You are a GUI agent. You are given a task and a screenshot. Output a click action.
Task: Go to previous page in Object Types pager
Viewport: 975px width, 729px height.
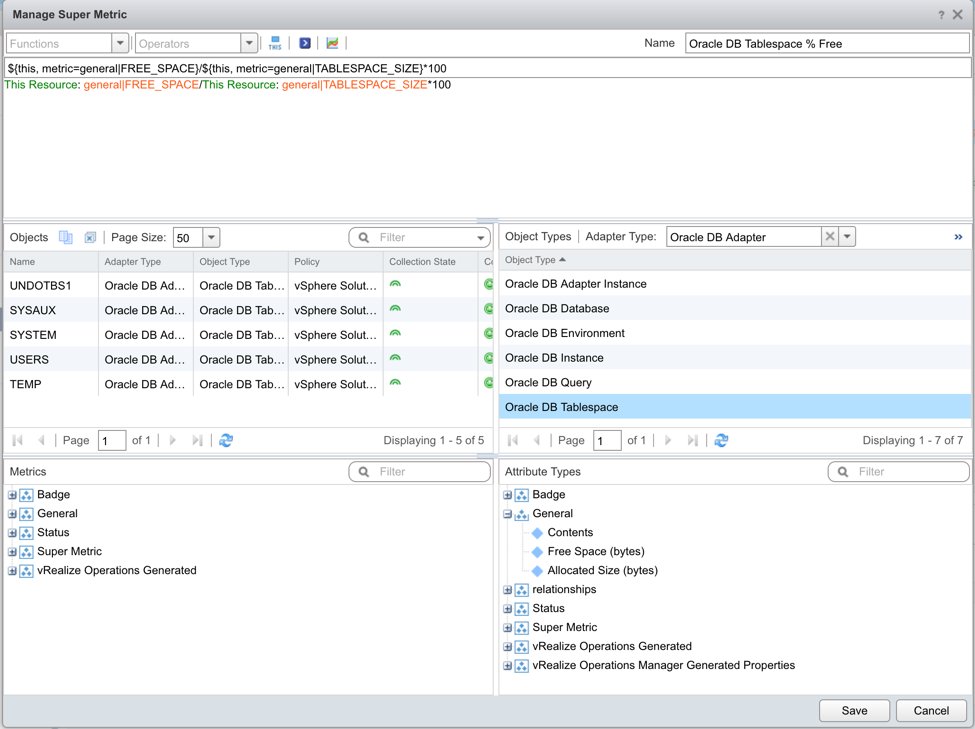point(537,440)
